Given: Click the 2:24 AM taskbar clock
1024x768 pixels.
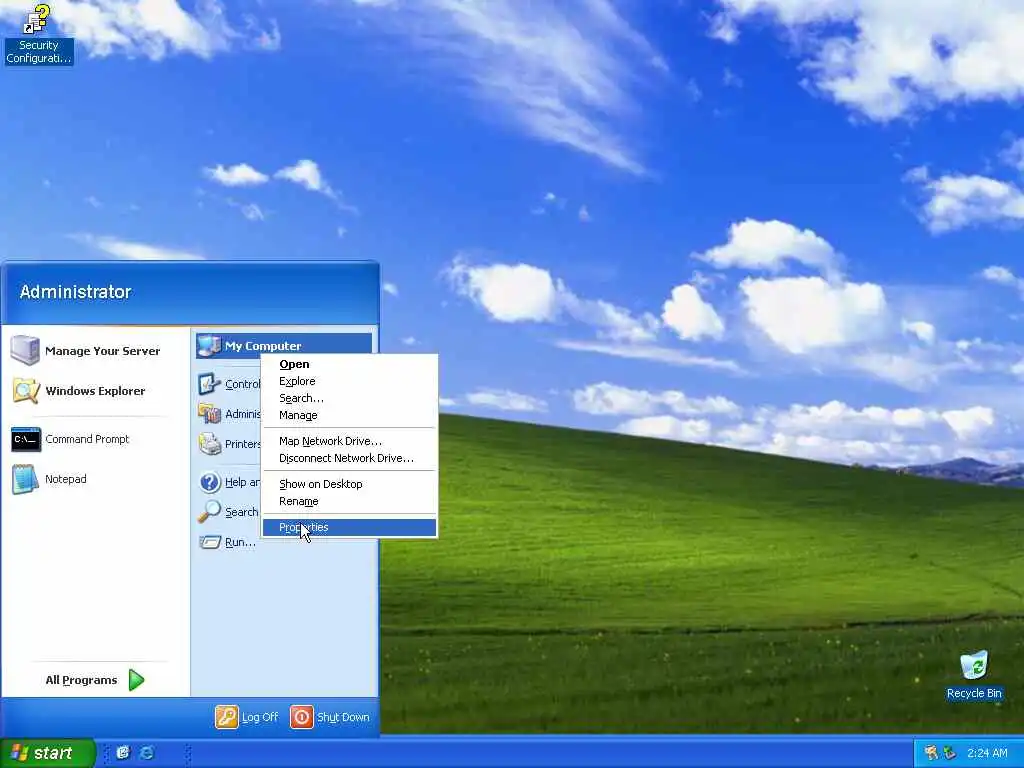Looking at the screenshot, I should [987, 753].
